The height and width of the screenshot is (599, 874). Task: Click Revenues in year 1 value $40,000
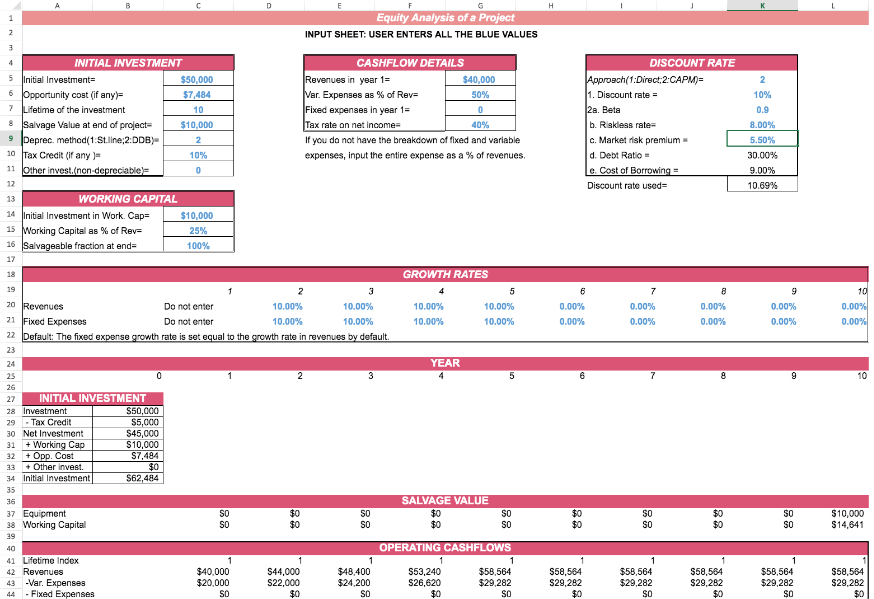click(x=479, y=79)
